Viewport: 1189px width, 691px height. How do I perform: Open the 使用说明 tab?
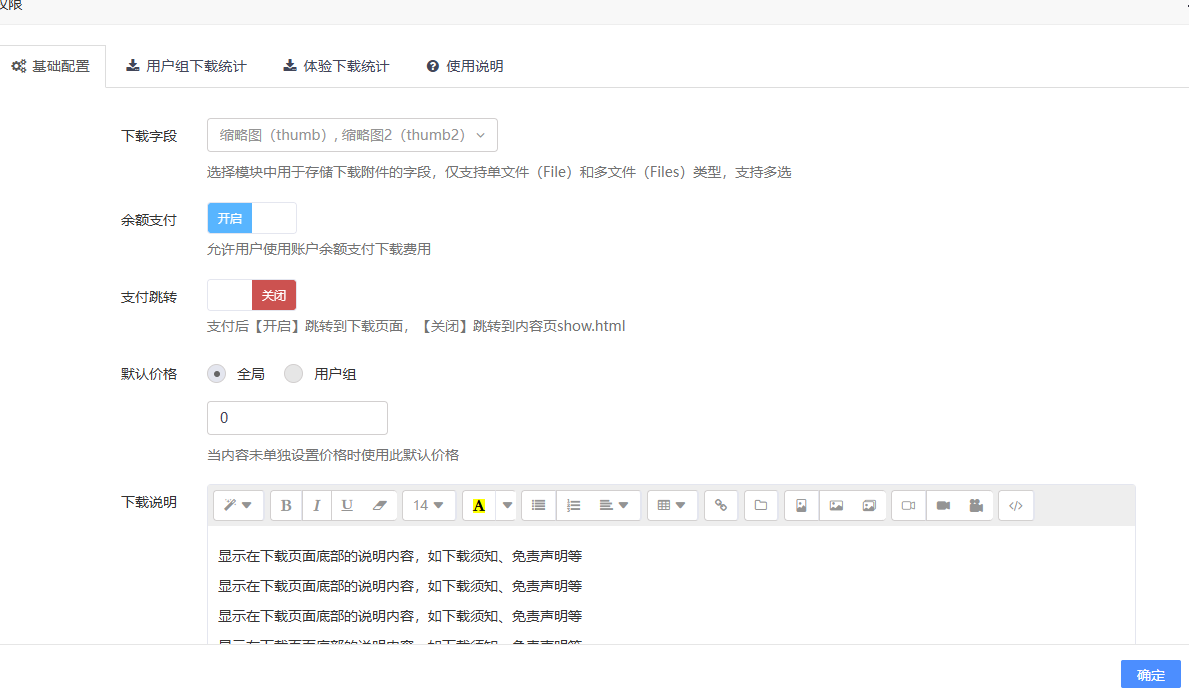(465, 67)
